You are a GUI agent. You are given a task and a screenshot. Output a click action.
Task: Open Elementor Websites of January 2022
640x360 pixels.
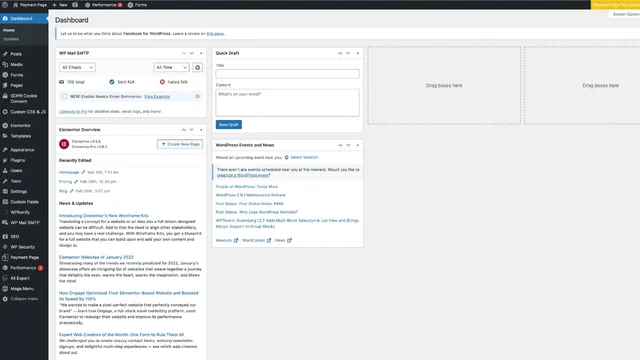pos(96,257)
